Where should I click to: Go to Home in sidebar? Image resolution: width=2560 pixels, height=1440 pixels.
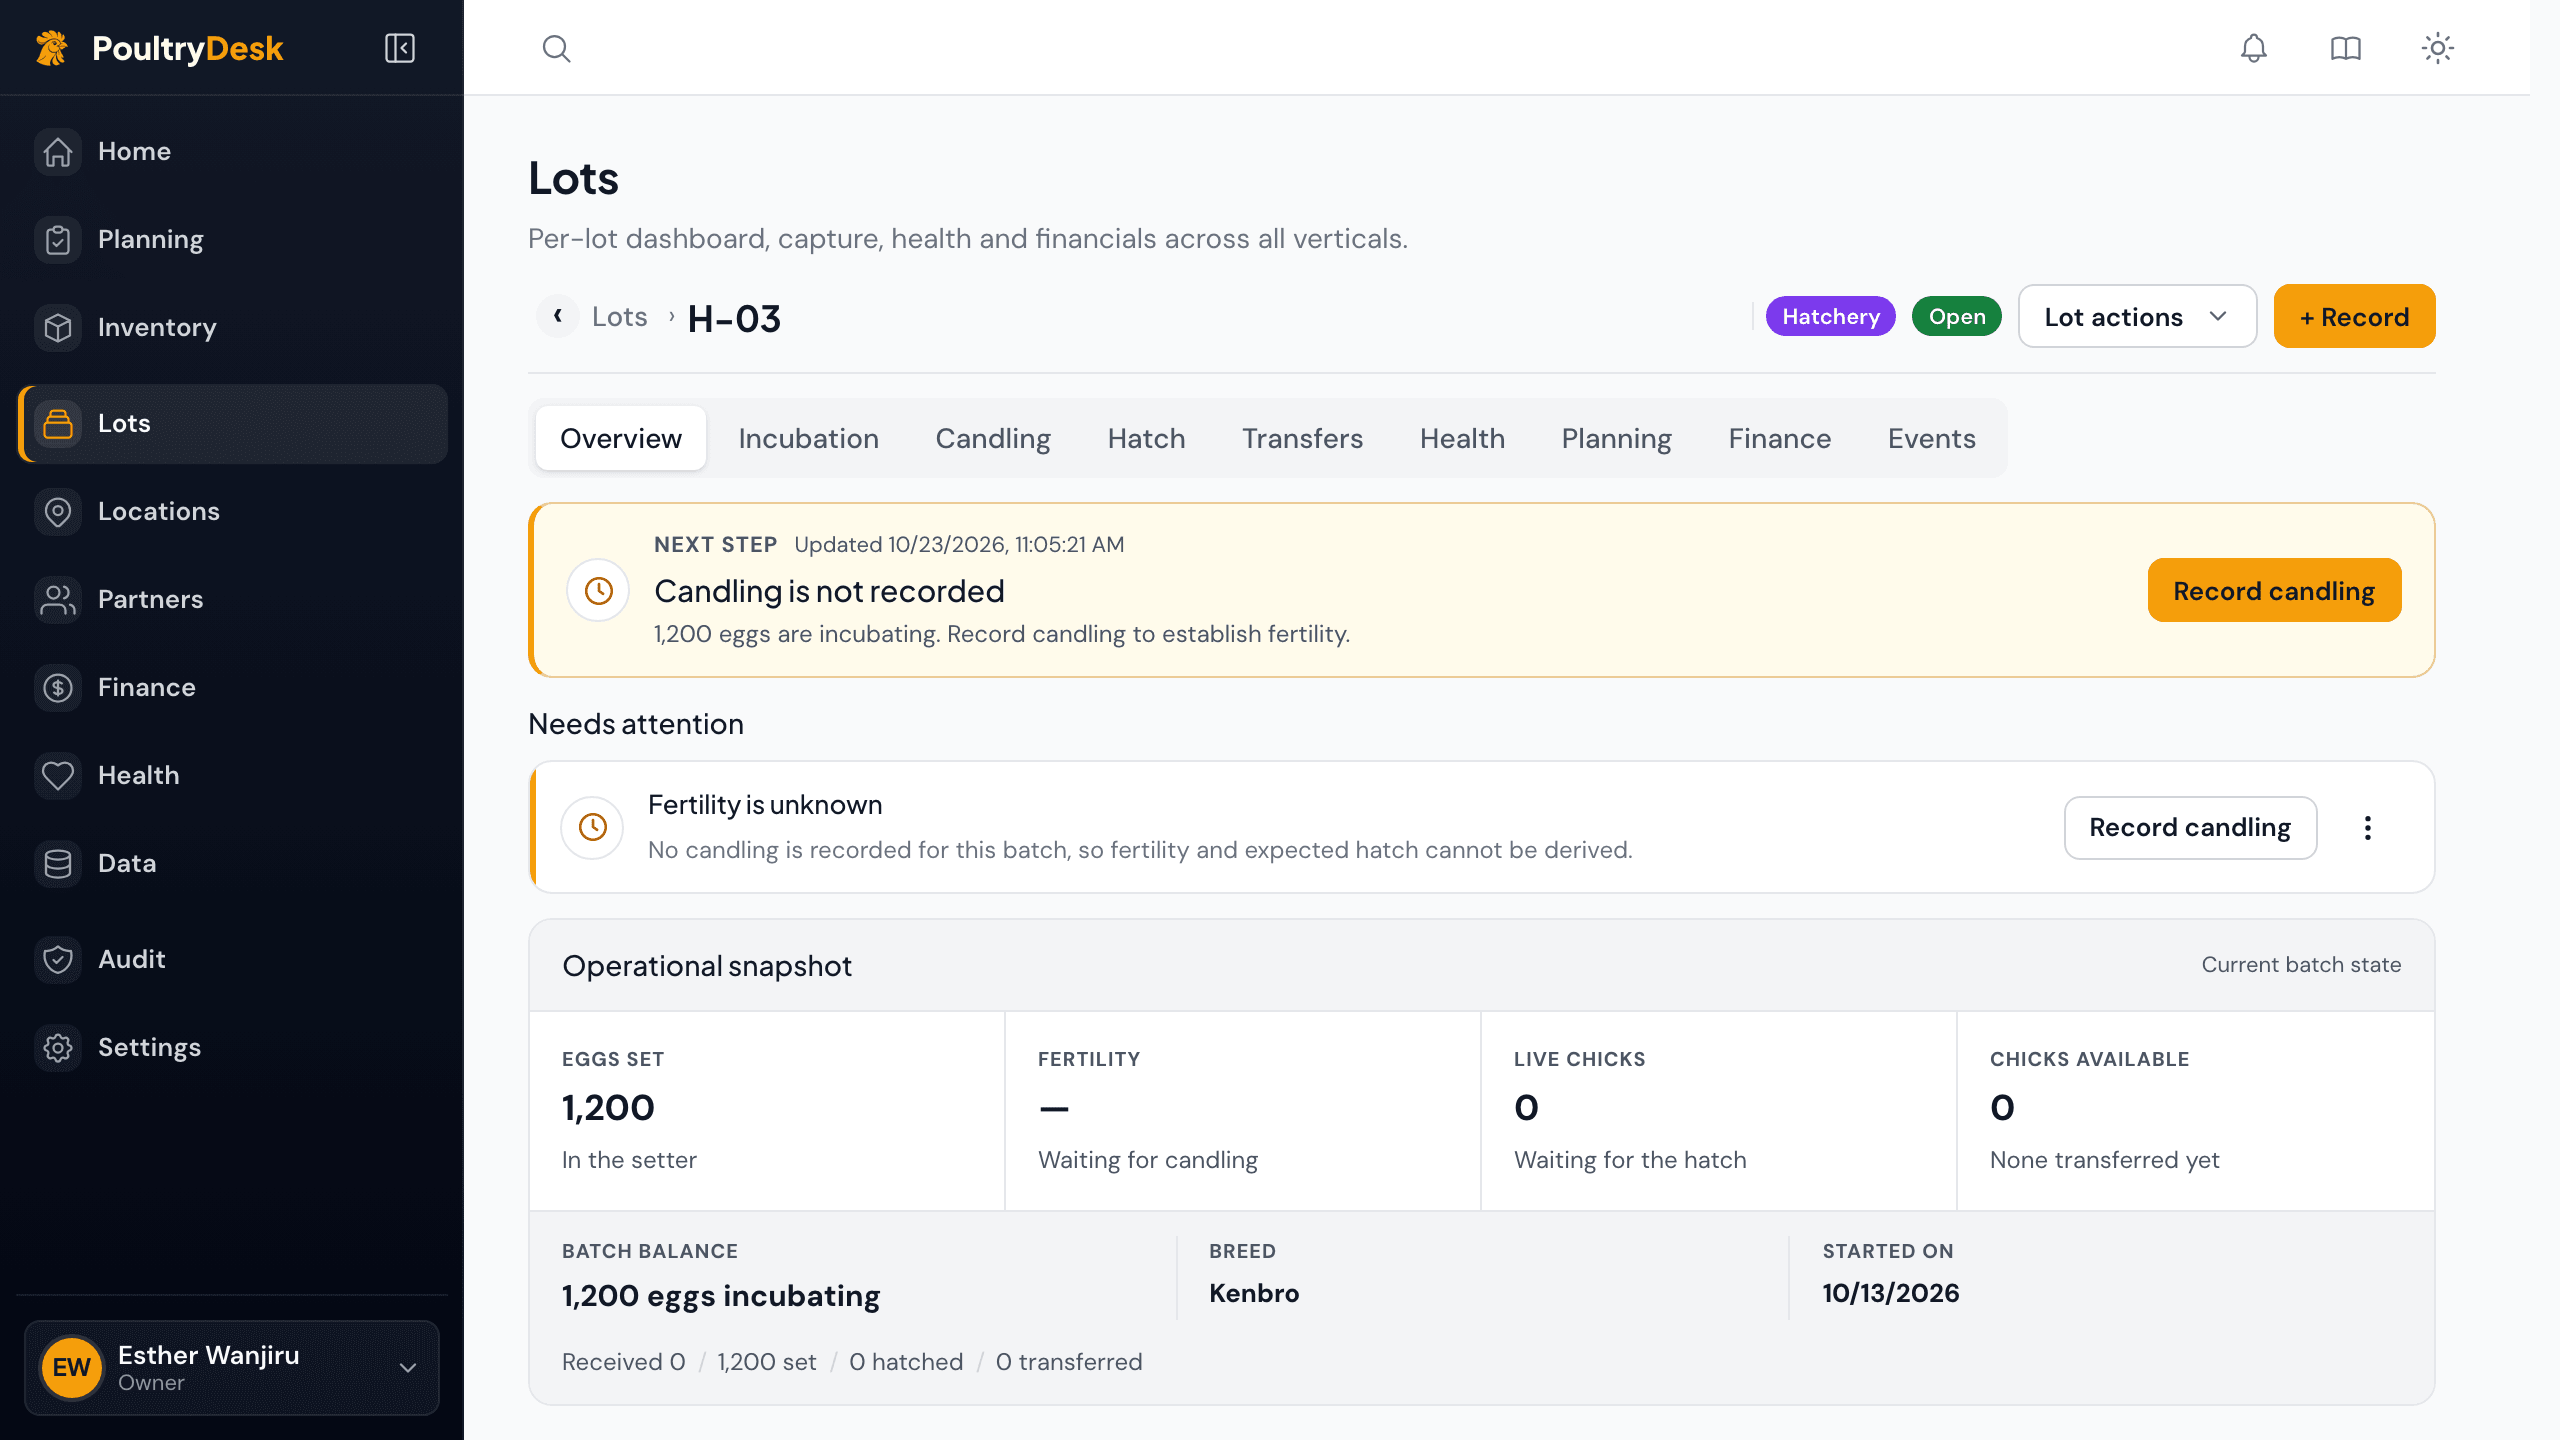[232, 151]
